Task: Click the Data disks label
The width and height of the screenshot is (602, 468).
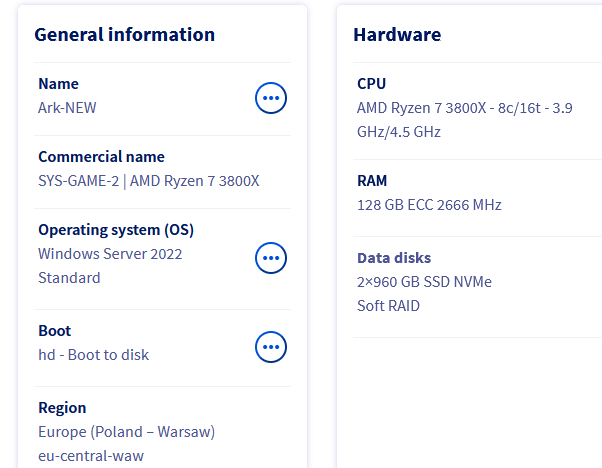Action: [394, 258]
